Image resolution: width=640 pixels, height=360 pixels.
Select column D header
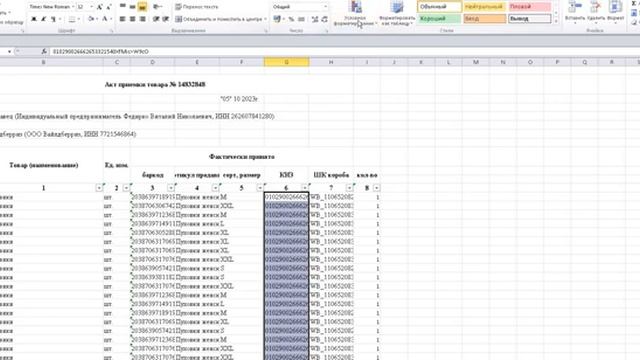[x=152, y=62]
